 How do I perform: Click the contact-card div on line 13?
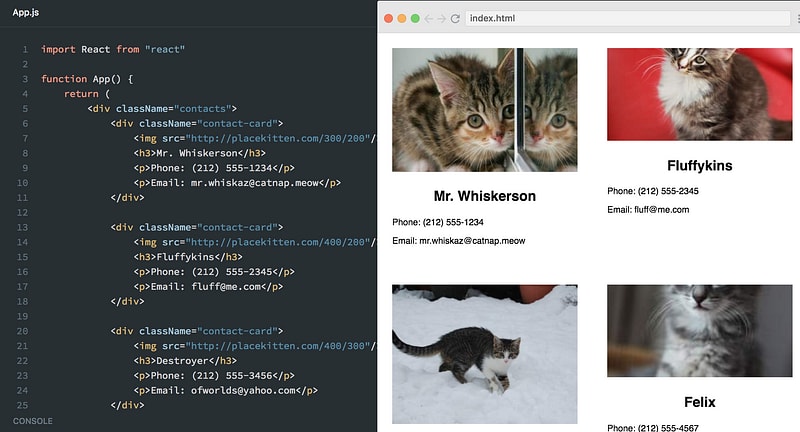(196, 227)
